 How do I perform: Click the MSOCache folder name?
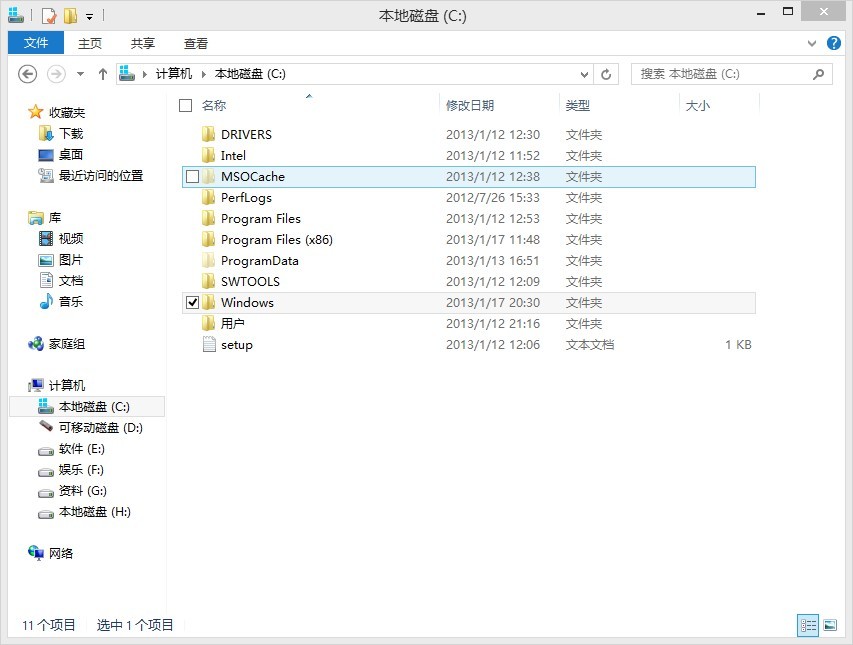click(x=253, y=177)
